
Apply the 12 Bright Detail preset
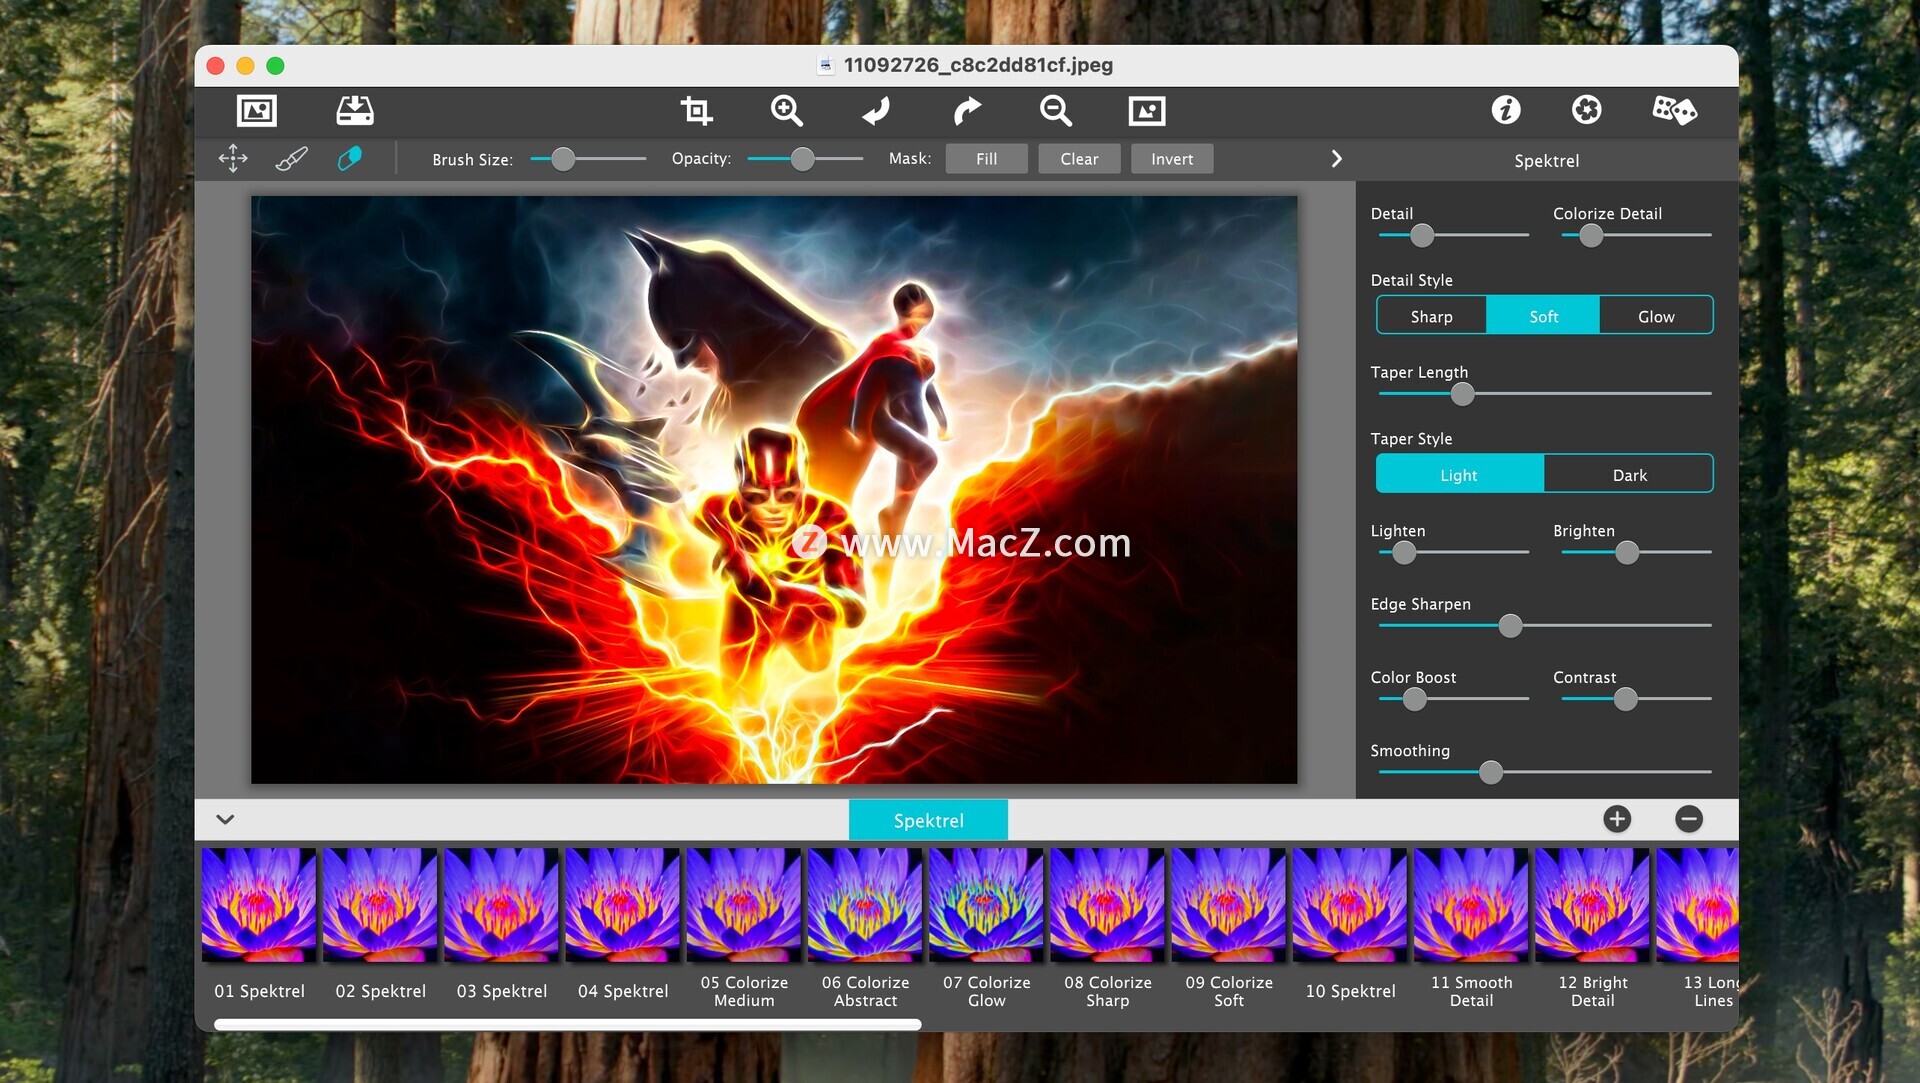(x=1592, y=905)
